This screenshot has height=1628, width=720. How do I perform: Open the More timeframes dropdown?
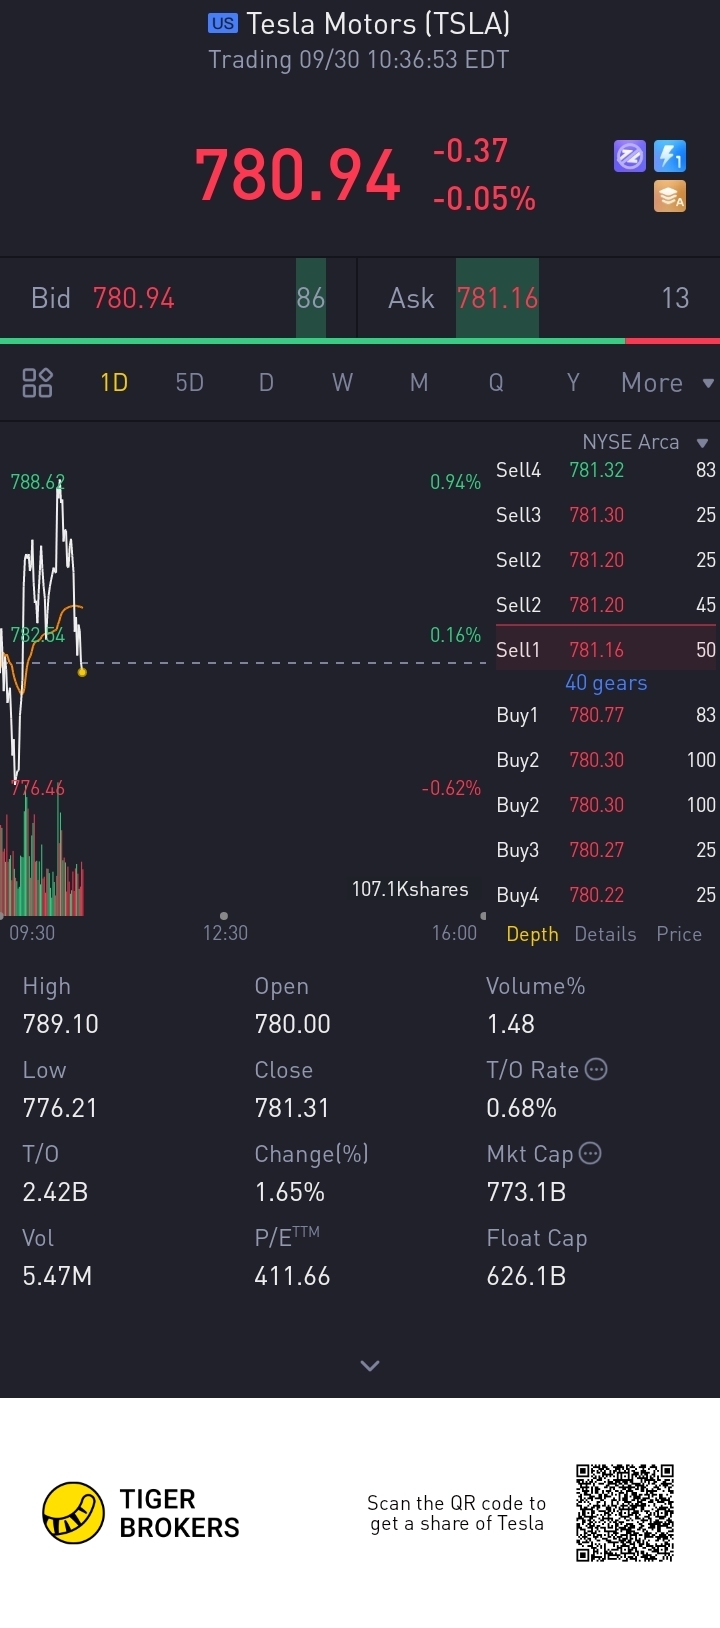[x=667, y=383]
